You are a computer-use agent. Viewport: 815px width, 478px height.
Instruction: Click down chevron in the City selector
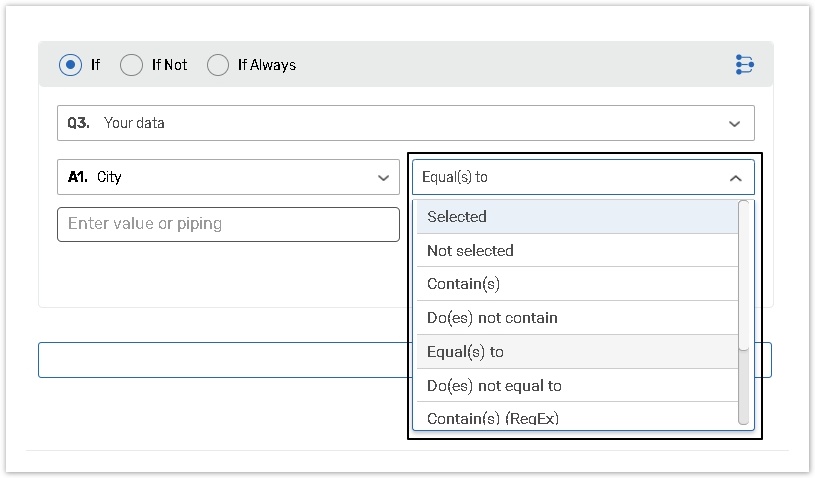tap(382, 178)
